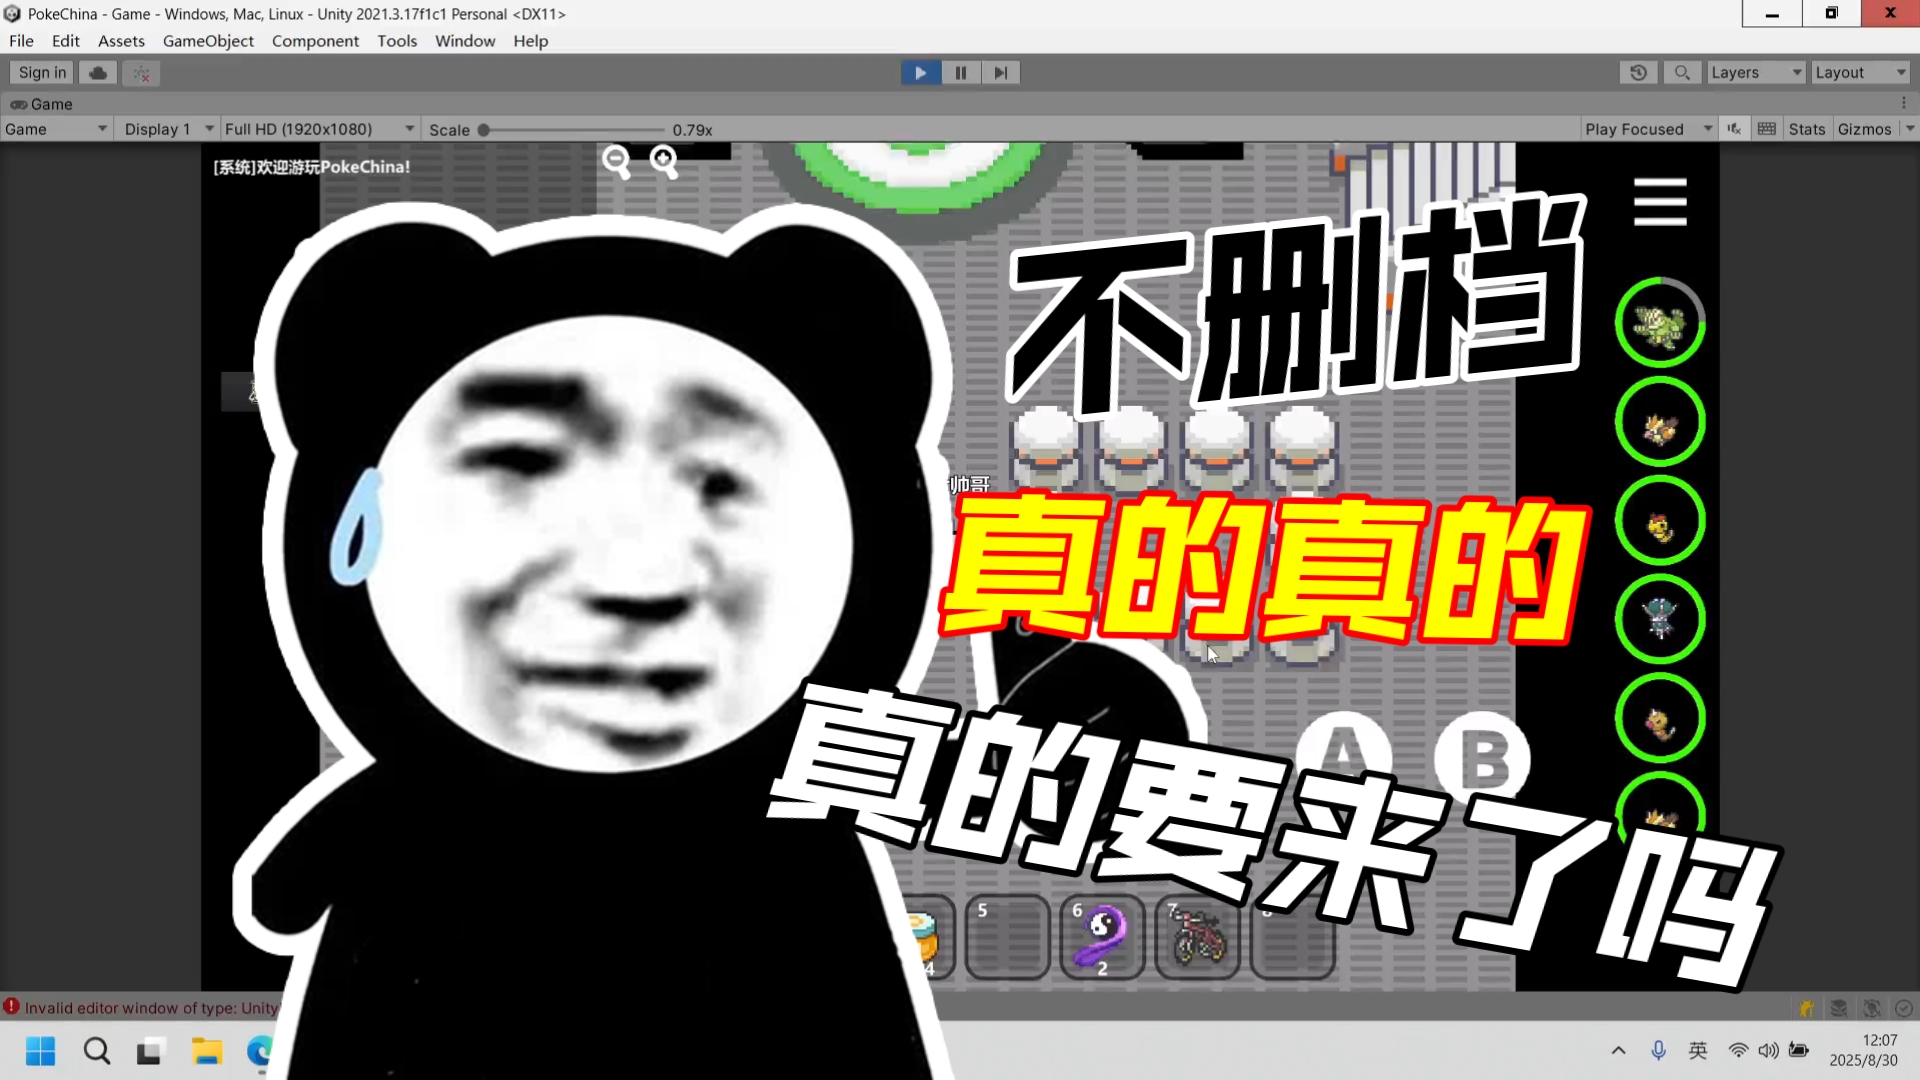
Task: Click the checkmark activity status icon
Action: click(1904, 1008)
